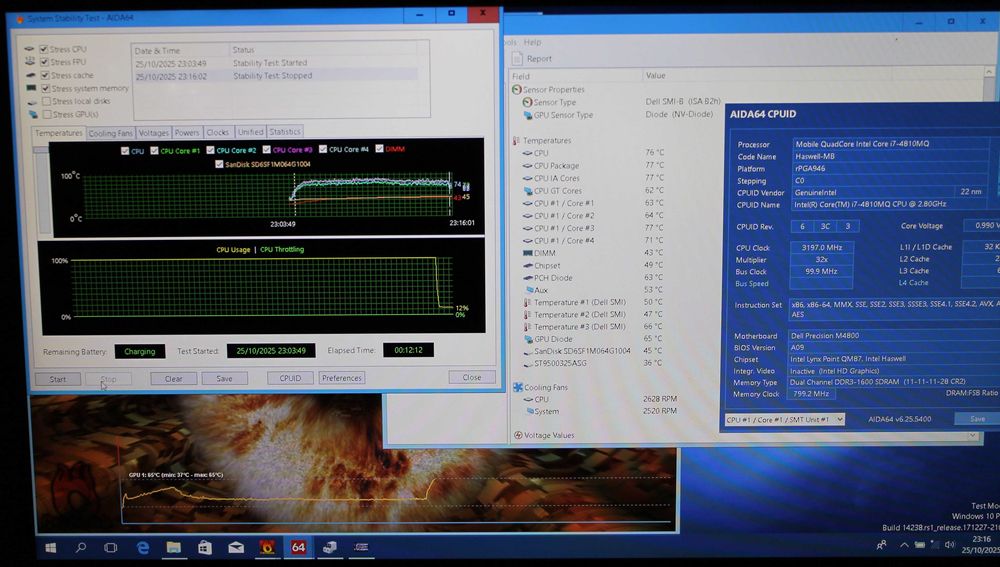Toggle DIMM graph line checkbox
The width and height of the screenshot is (1000, 567).
(x=379, y=149)
